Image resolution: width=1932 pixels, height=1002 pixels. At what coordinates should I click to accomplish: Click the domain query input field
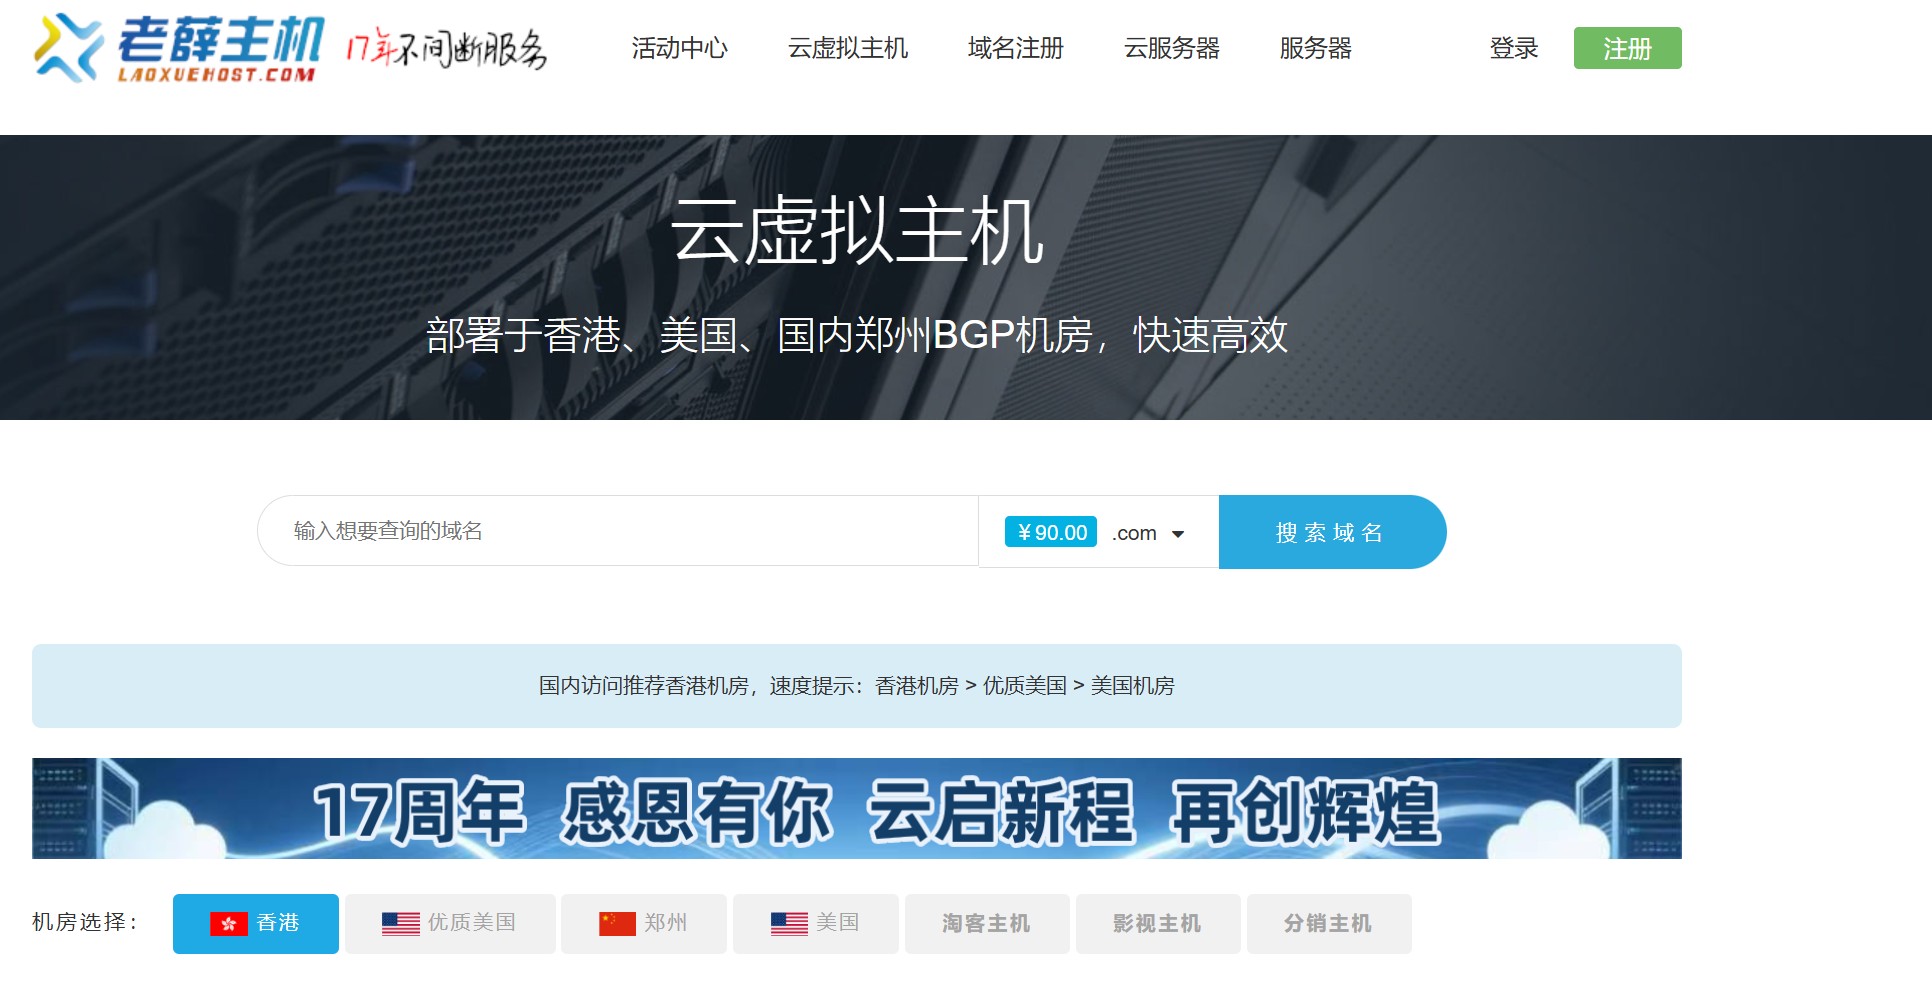pos(617,531)
